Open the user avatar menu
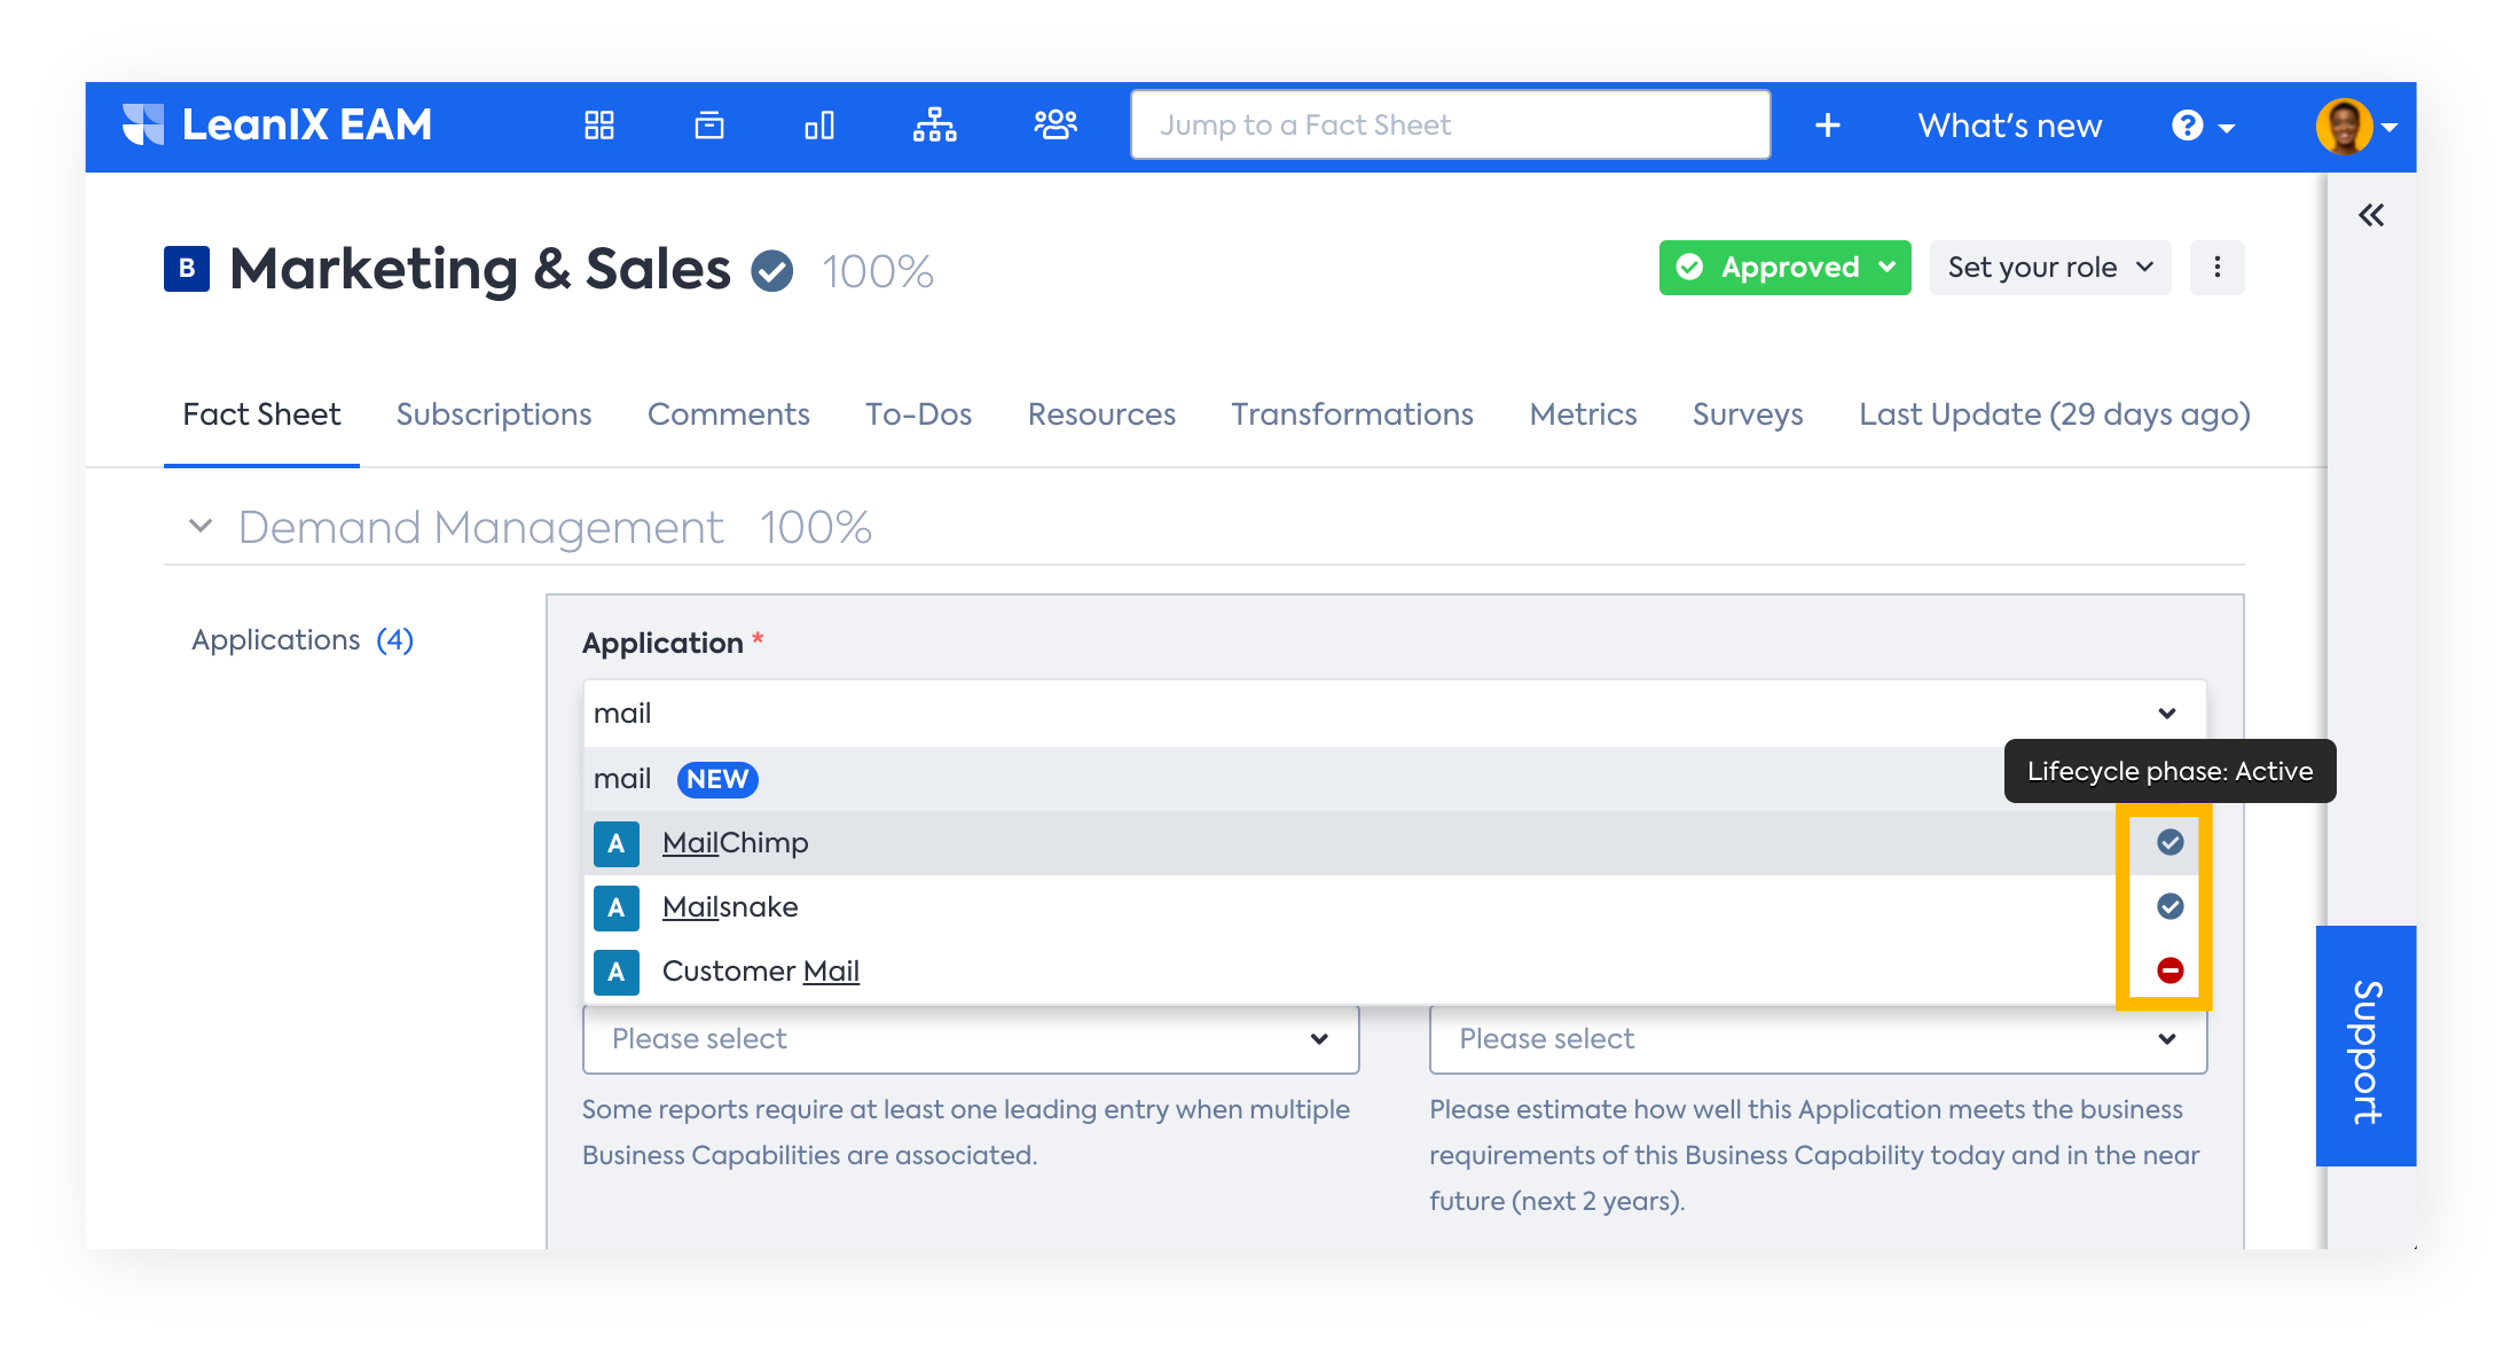The image size is (2520, 1352). pyautogui.click(x=2356, y=126)
